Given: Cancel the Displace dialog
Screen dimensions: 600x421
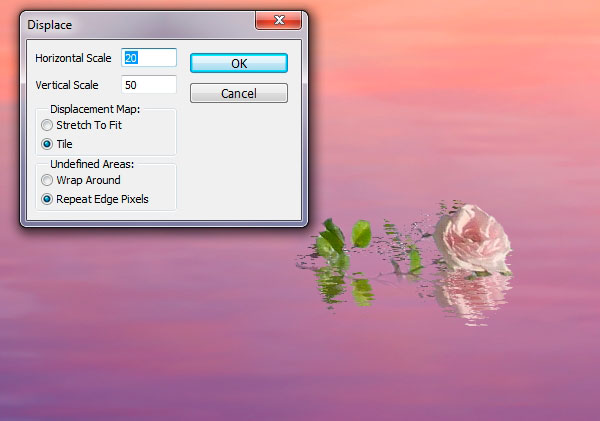Looking at the screenshot, I should pos(239,93).
